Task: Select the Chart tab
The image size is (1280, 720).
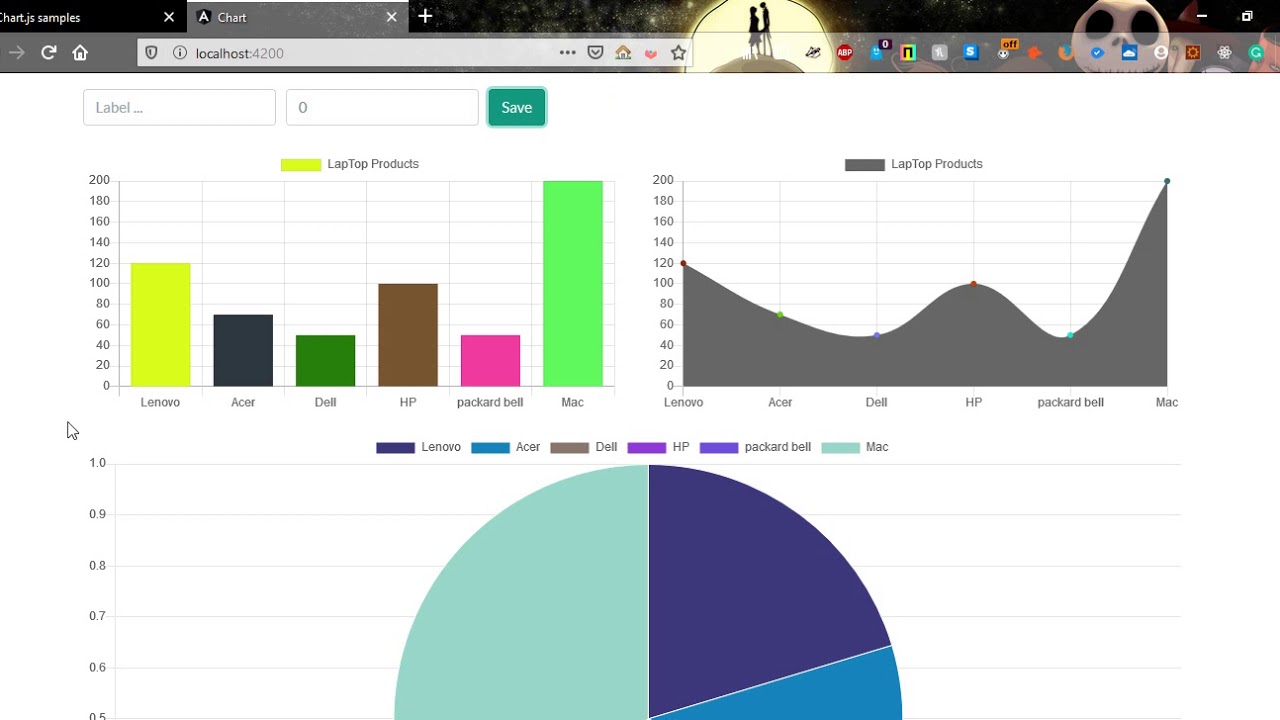Action: [296, 17]
